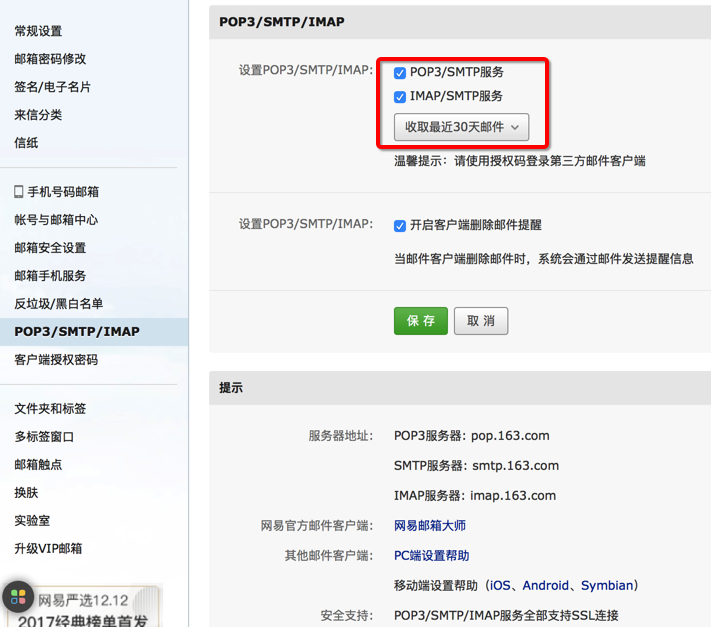Go to 帐号与邮箱中心
The height and width of the screenshot is (628, 711).
pyautogui.click(x=56, y=220)
